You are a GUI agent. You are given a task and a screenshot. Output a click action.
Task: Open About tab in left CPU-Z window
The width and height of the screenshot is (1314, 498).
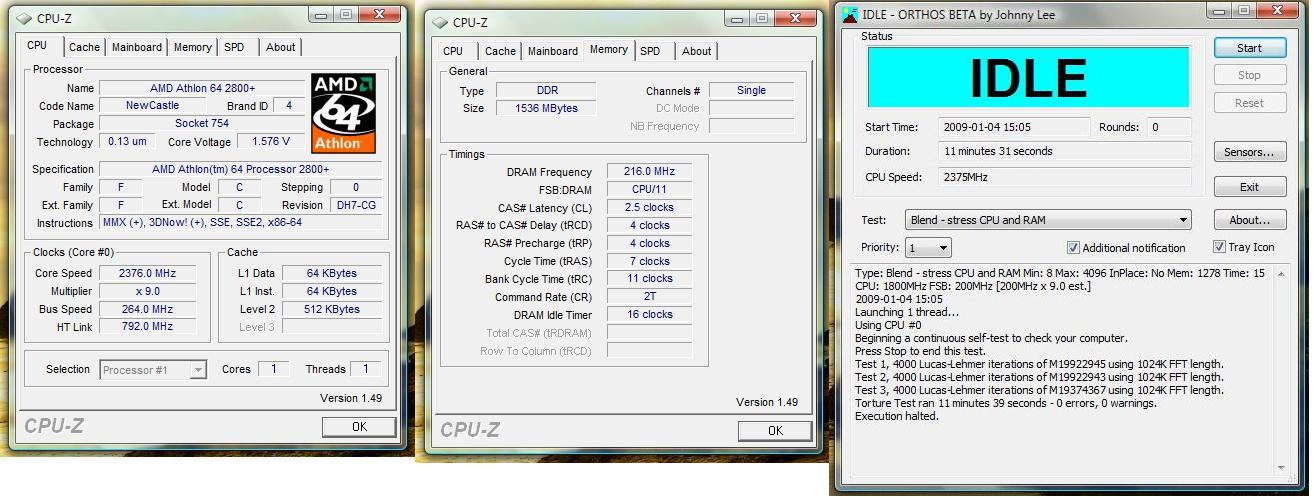[x=280, y=47]
